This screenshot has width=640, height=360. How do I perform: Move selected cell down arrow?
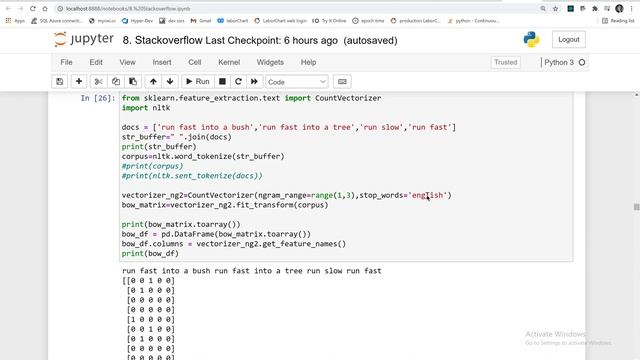click(x=170, y=82)
